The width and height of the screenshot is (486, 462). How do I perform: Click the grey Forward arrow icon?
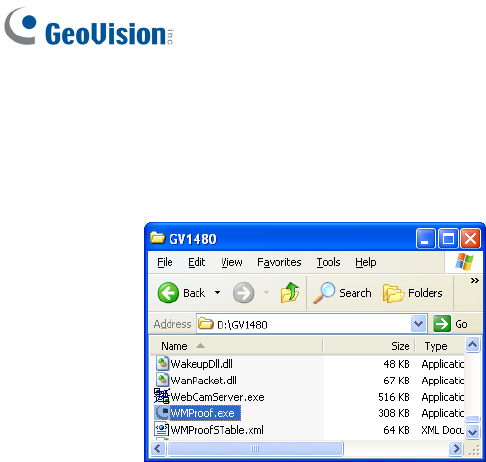pos(243,293)
